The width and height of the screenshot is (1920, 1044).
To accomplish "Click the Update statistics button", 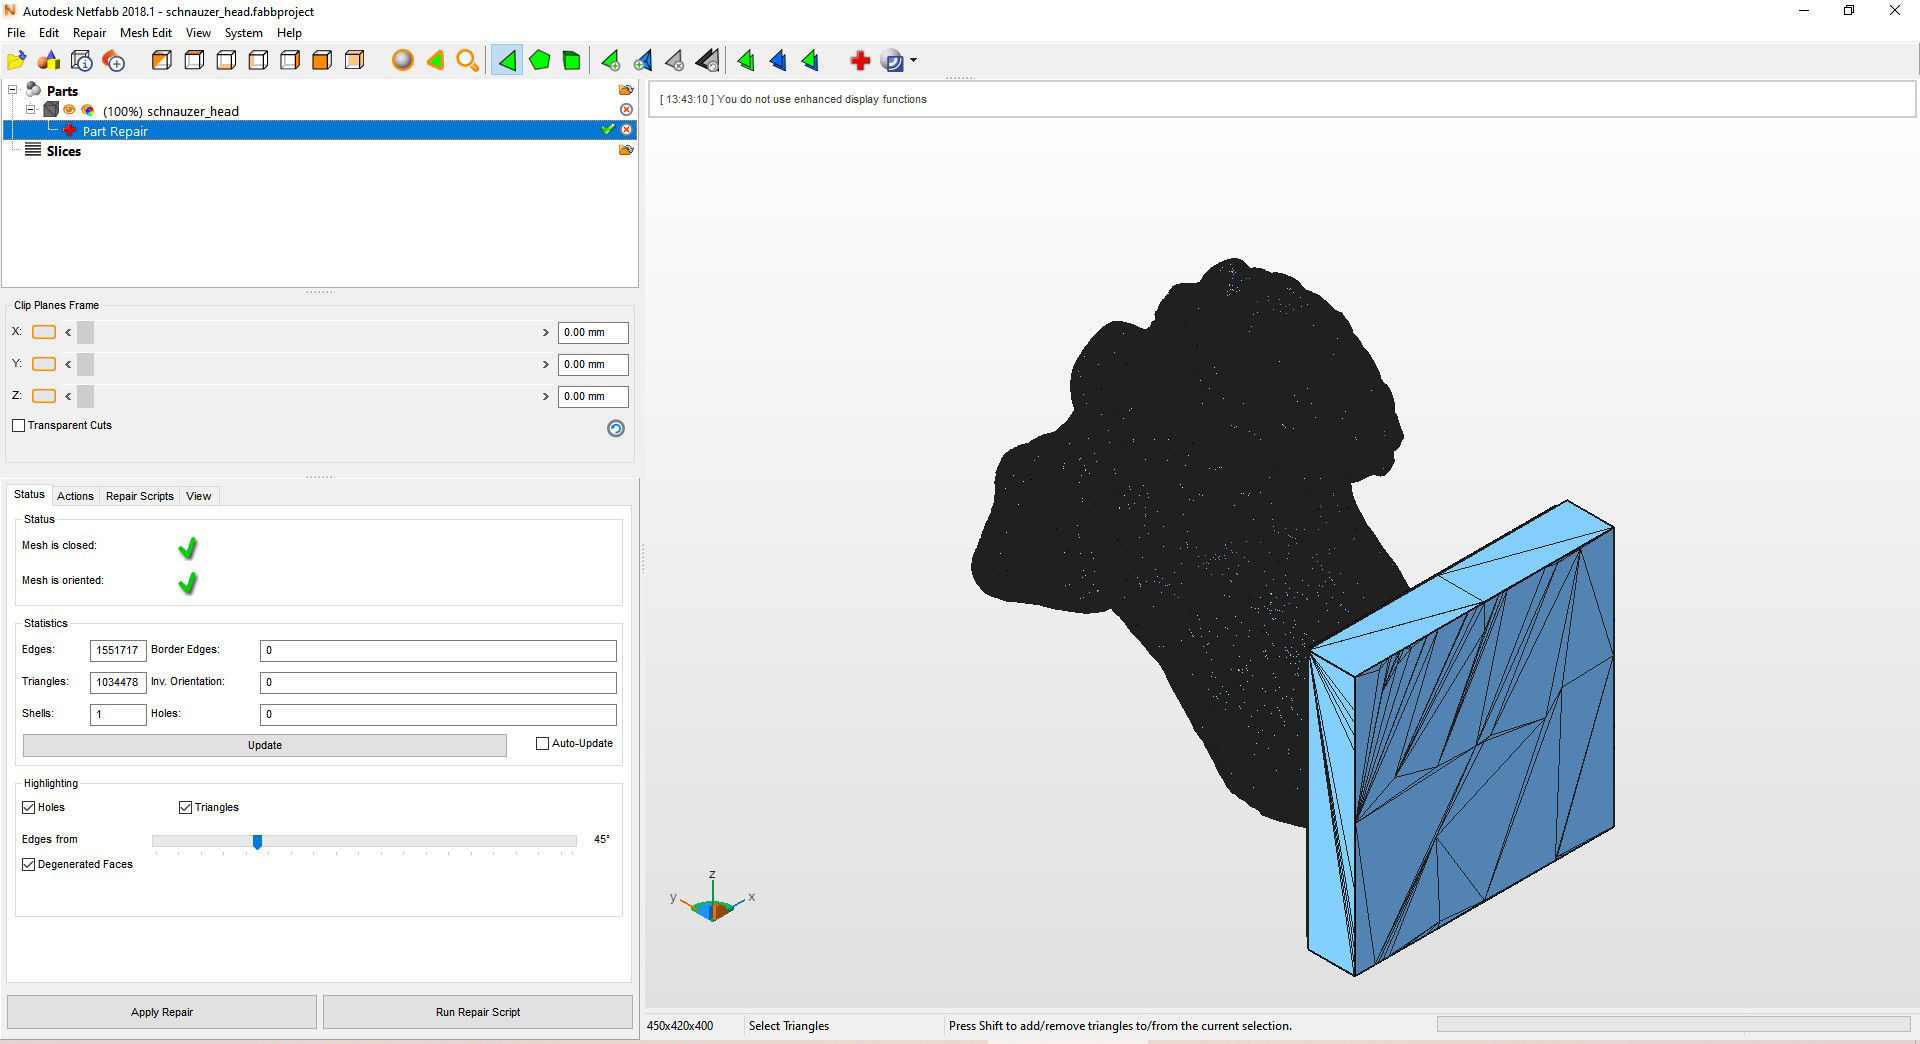I will tap(265, 746).
